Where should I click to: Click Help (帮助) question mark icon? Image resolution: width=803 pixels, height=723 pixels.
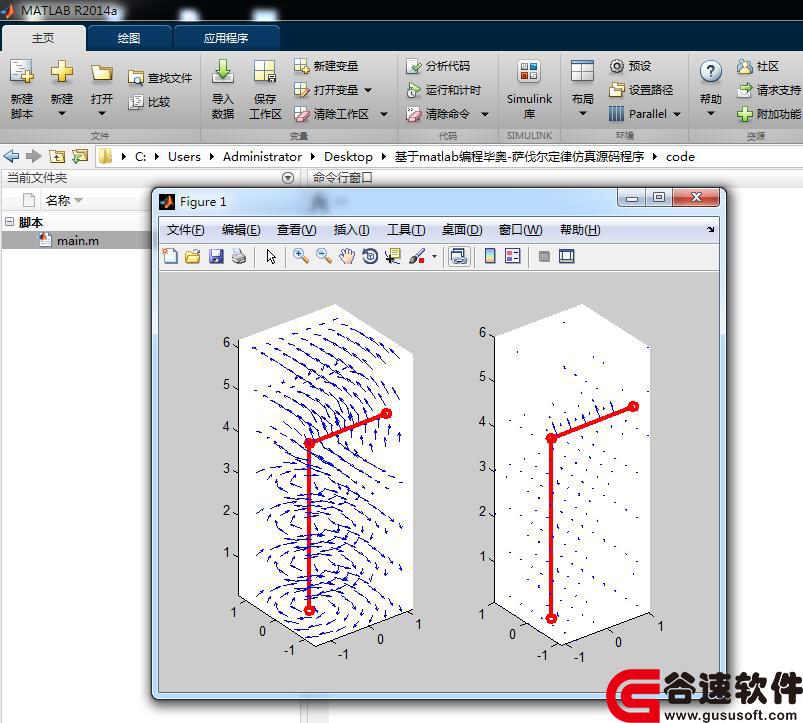pyautogui.click(x=711, y=71)
